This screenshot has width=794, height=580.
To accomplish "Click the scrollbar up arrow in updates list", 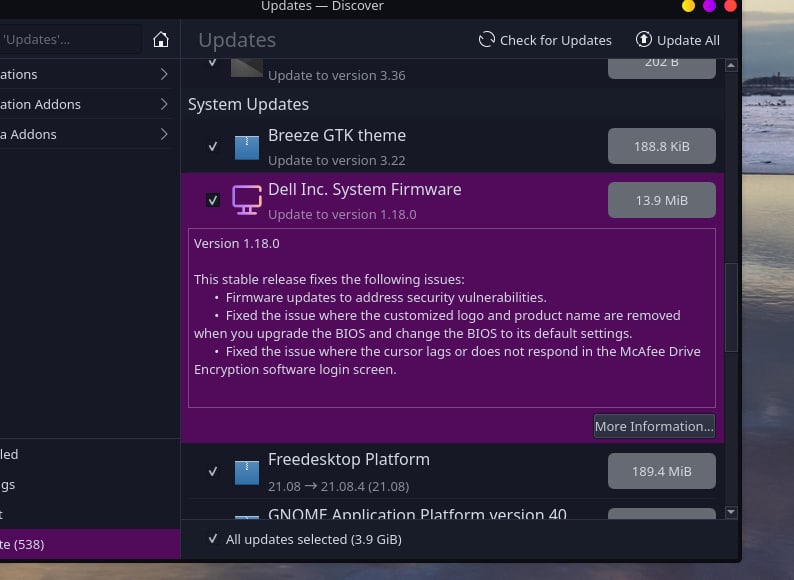I will click(x=731, y=65).
